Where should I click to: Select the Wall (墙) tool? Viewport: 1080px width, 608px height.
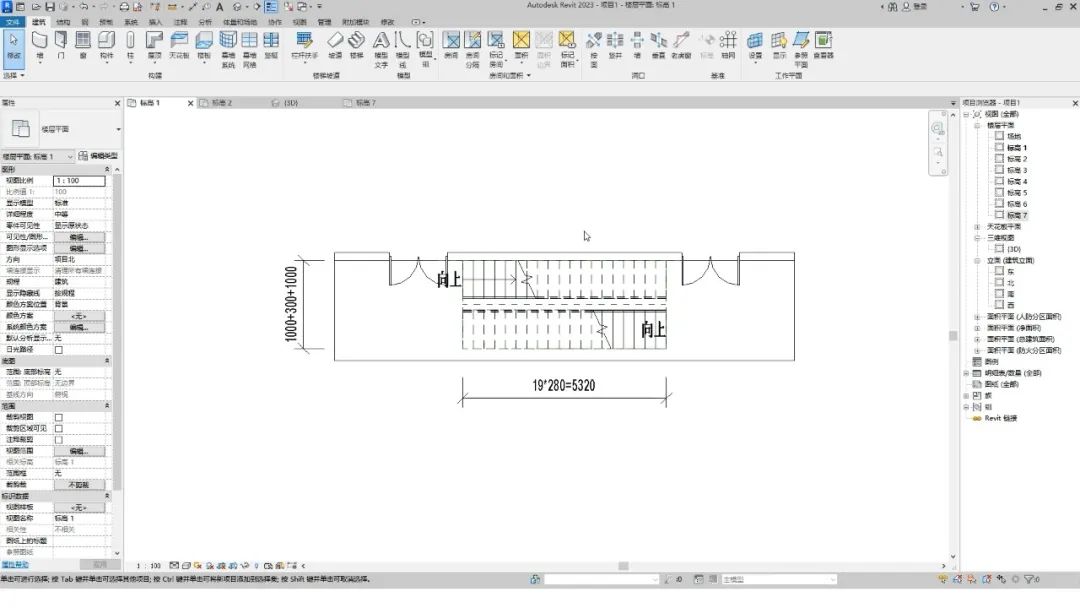(x=39, y=45)
